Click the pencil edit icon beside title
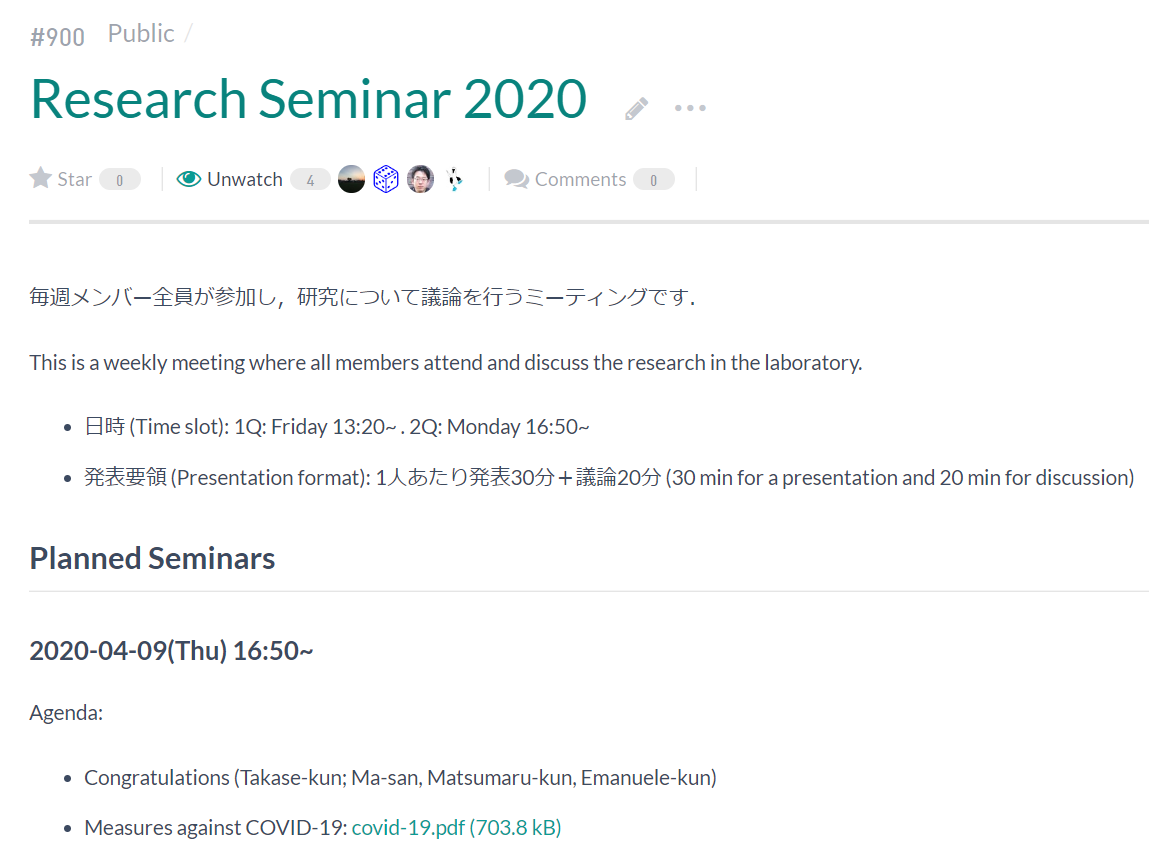 [x=636, y=108]
